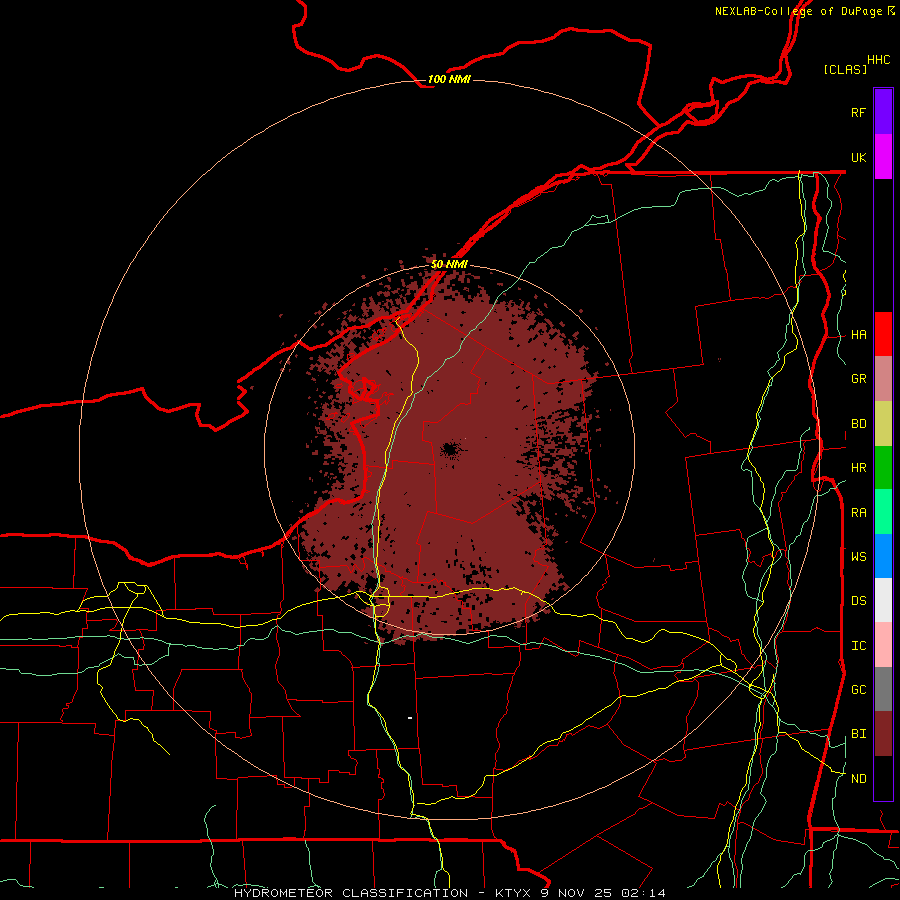Click the UK legend label
This screenshot has width=900, height=900.
point(858,157)
